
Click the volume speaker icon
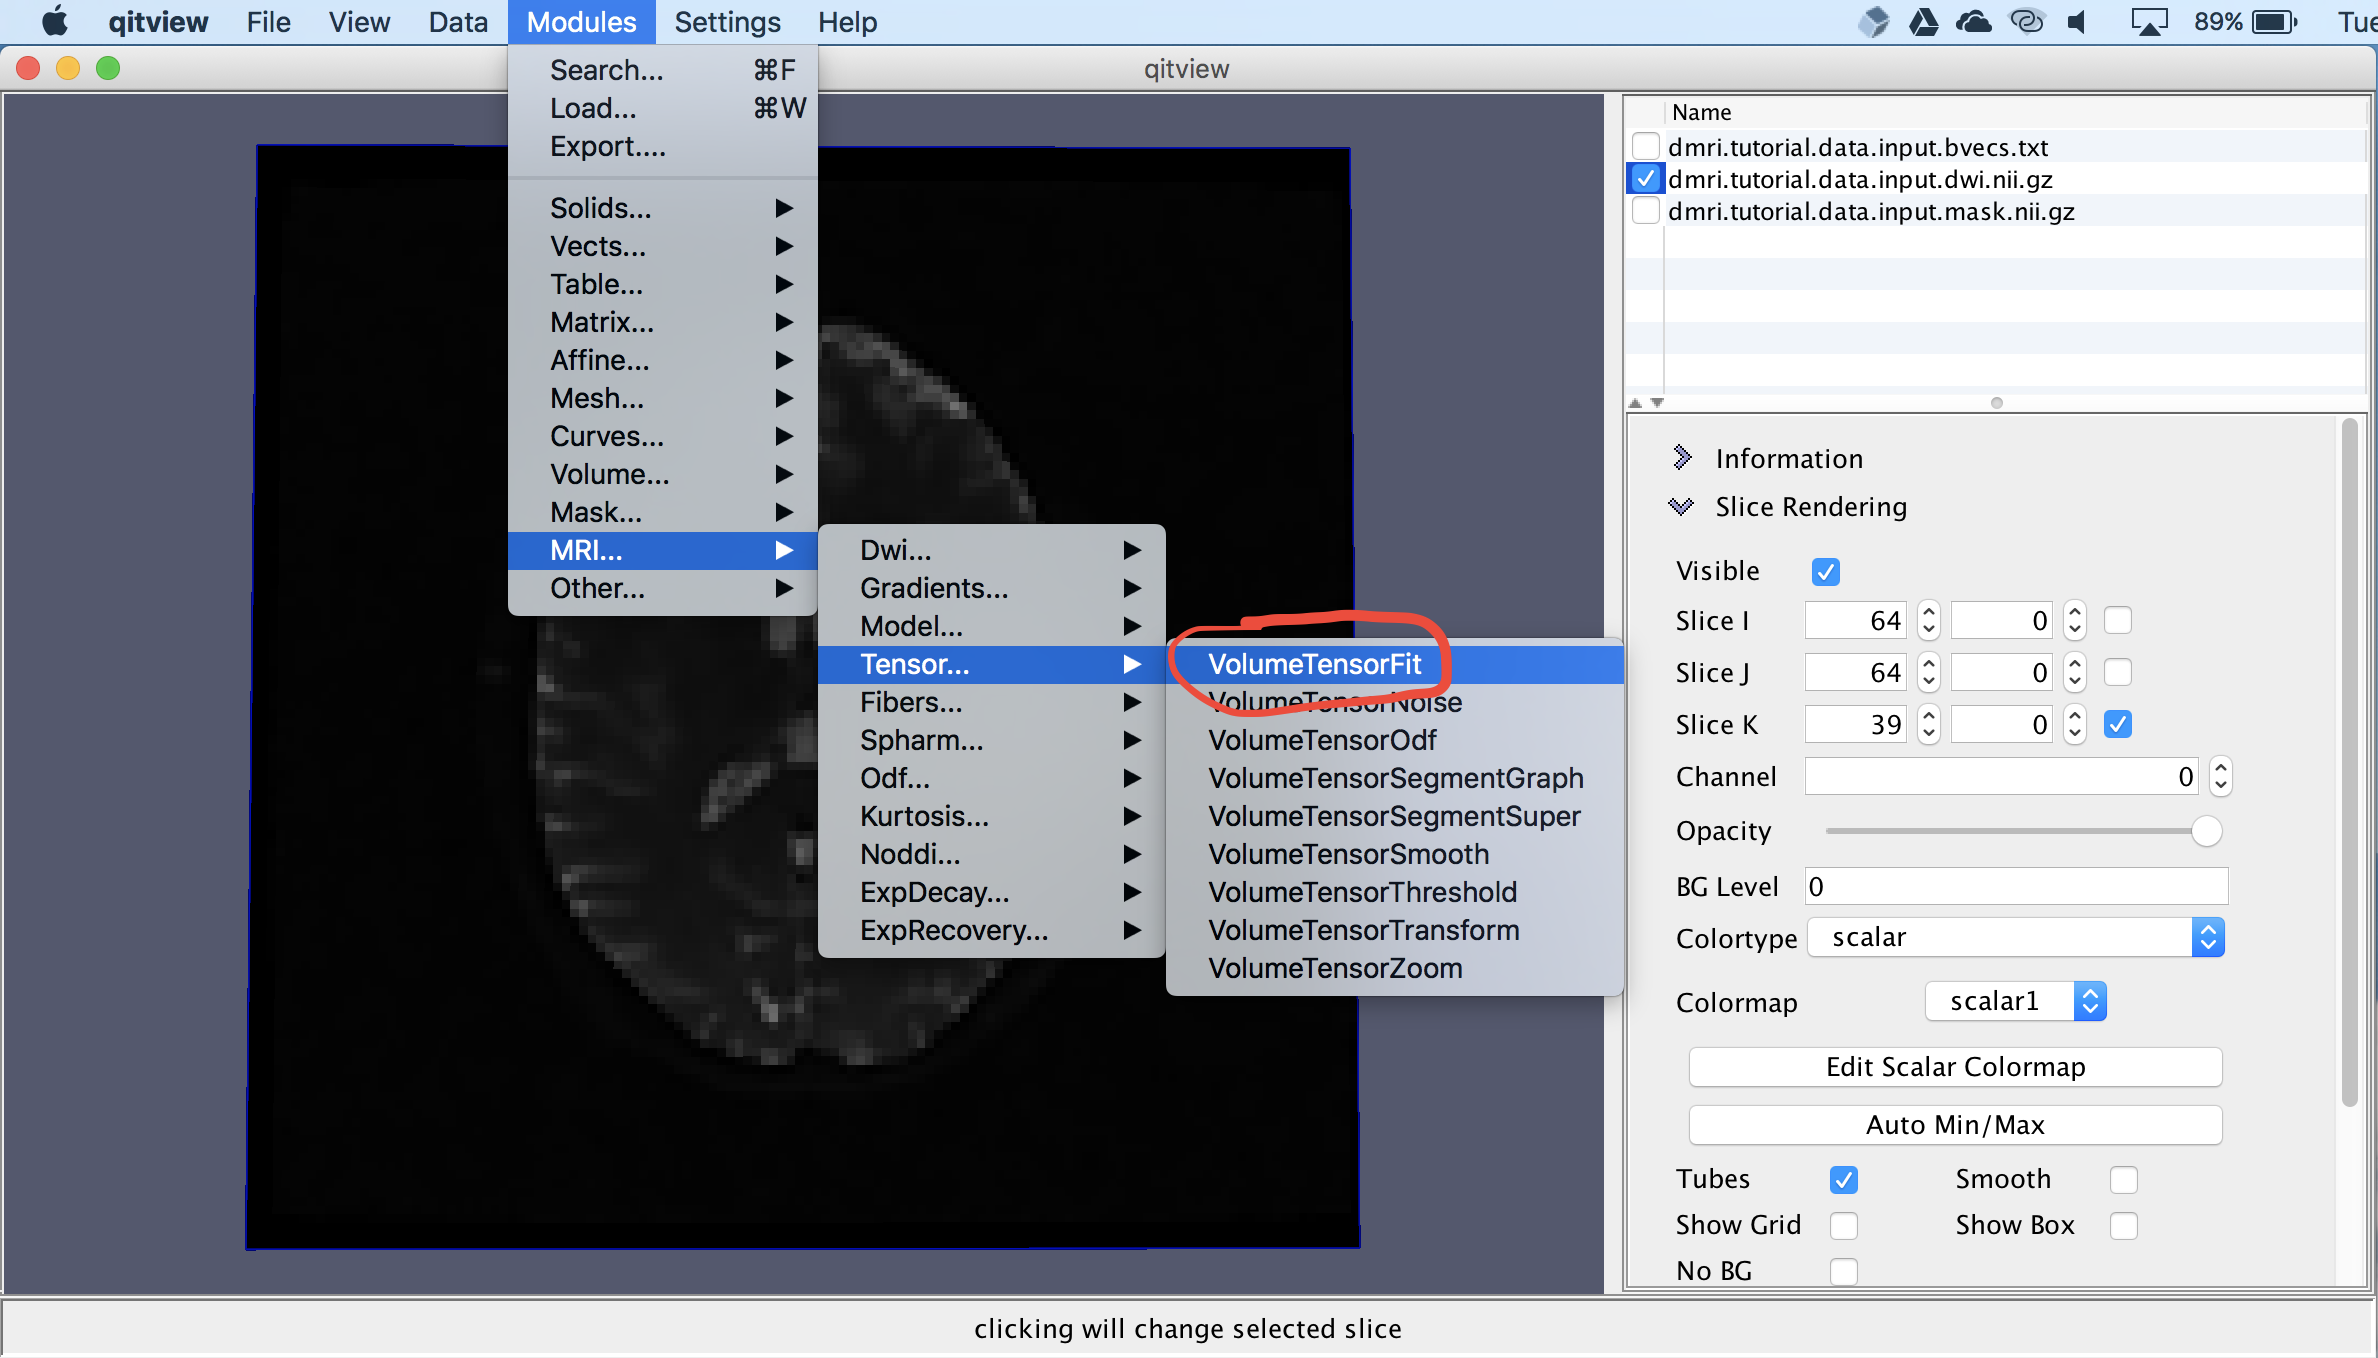[2078, 21]
